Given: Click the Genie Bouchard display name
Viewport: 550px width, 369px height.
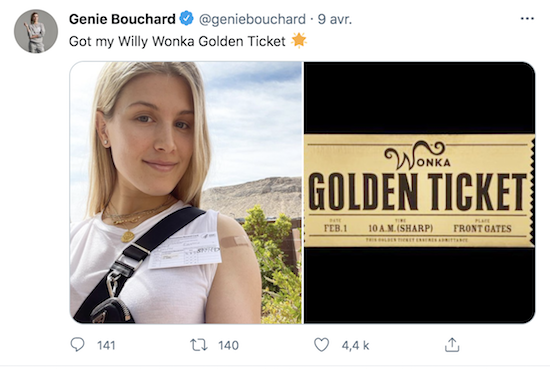Looking at the screenshot, I should click(x=122, y=19).
